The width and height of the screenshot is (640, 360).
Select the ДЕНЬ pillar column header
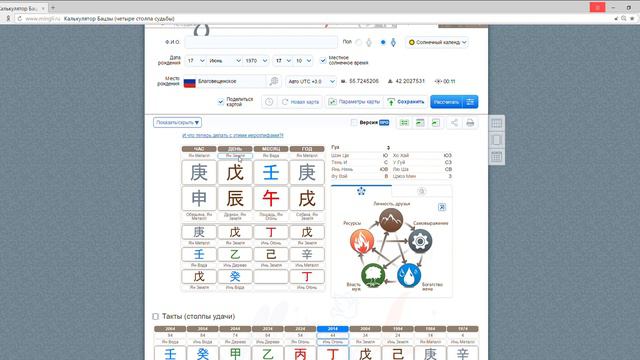click(235, 149)
